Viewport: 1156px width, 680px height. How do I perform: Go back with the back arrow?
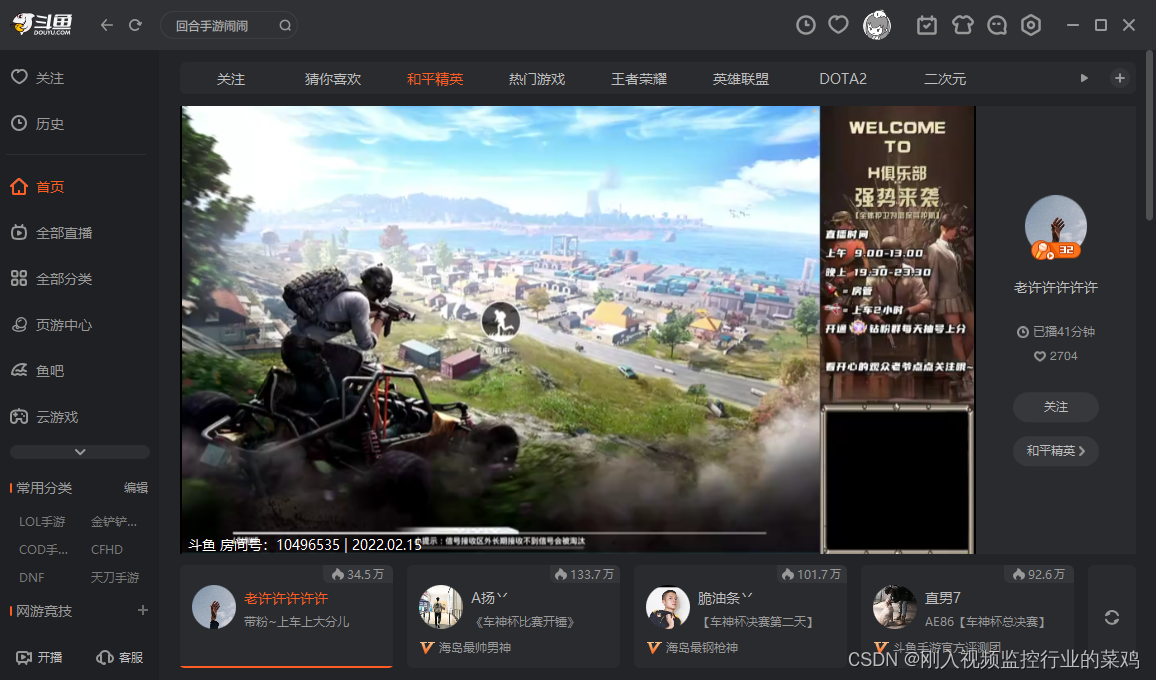[x=107, y=25]
